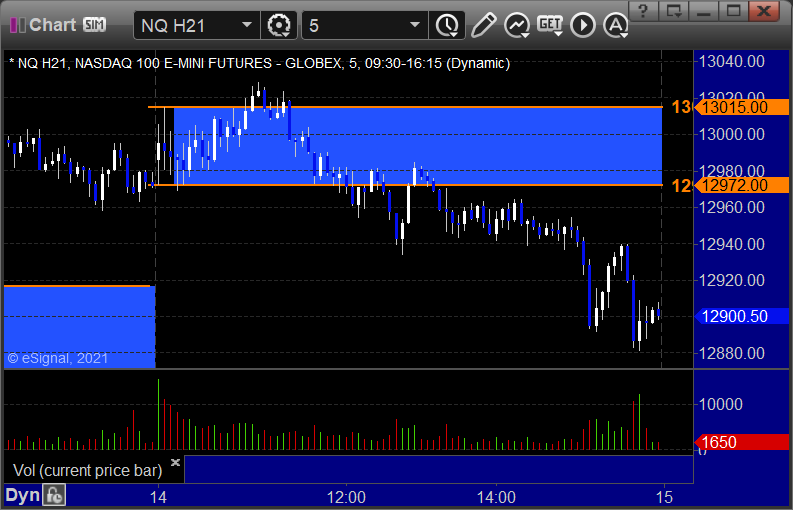The width and height of the screenshot is (793, 510).
Task: Start bar replay with the play icon
Action: [583, 25]
